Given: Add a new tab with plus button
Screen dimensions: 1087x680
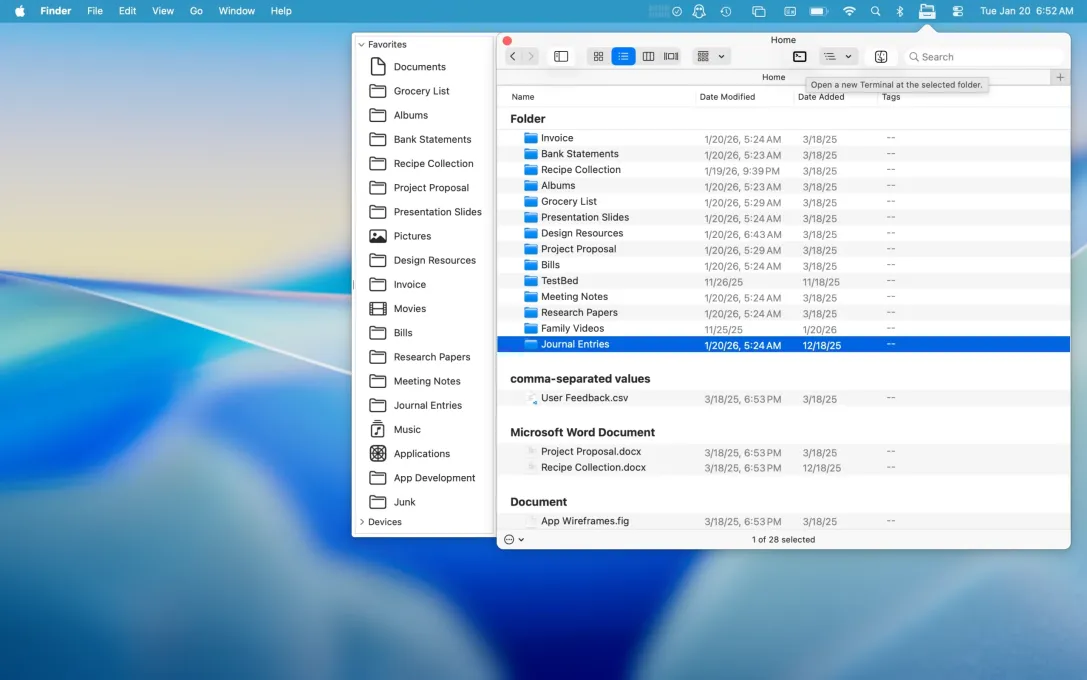Looking at the screenshot, I should coord(1060,78).
